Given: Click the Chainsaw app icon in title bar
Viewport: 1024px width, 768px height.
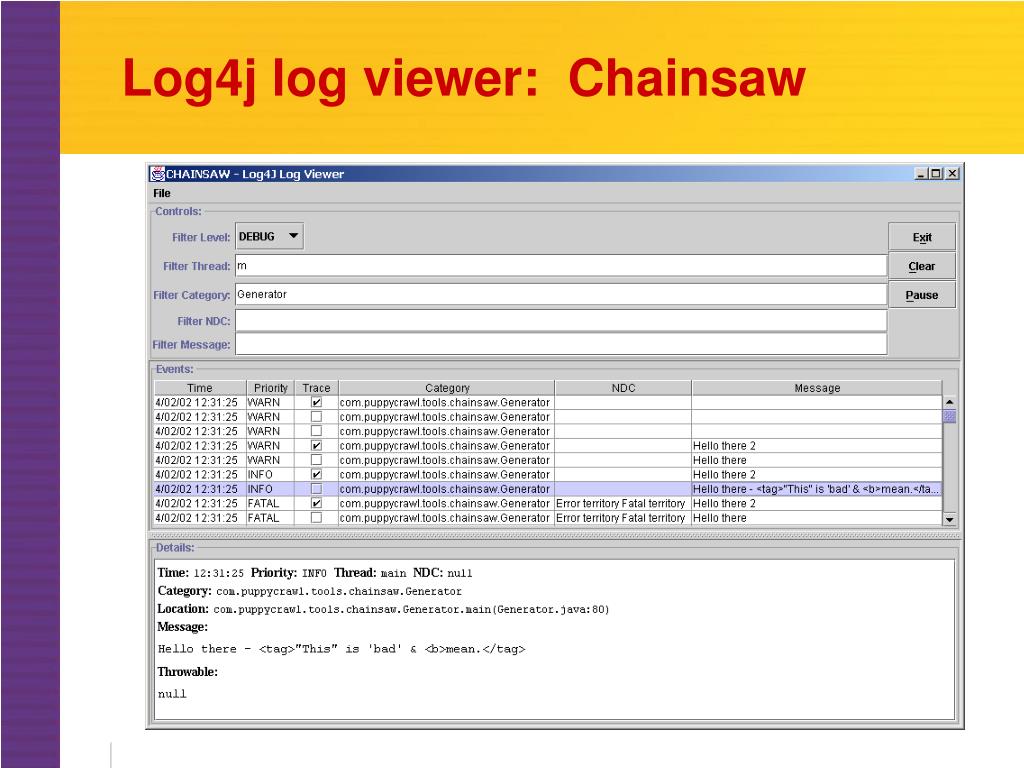Looking at the screenshot, I should [157, 174].
